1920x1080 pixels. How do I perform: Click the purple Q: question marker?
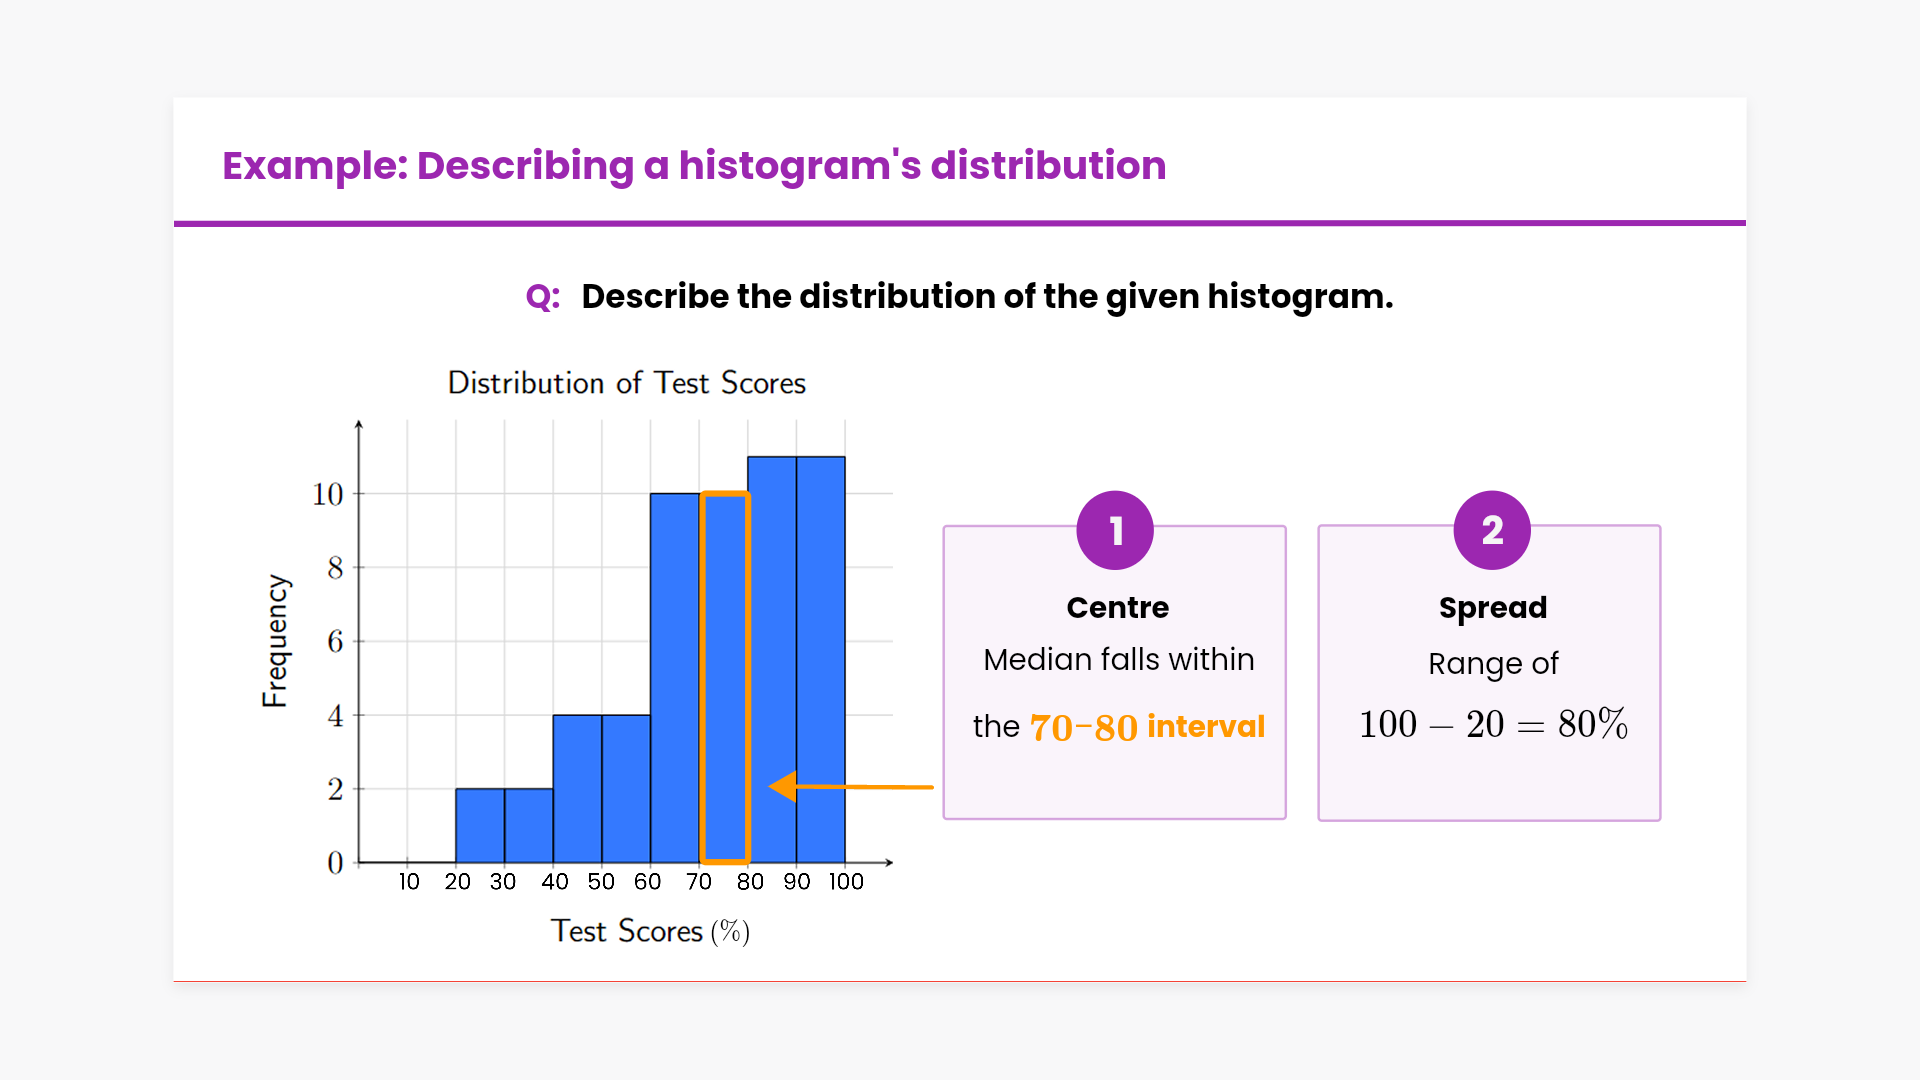tap(542, 297)
